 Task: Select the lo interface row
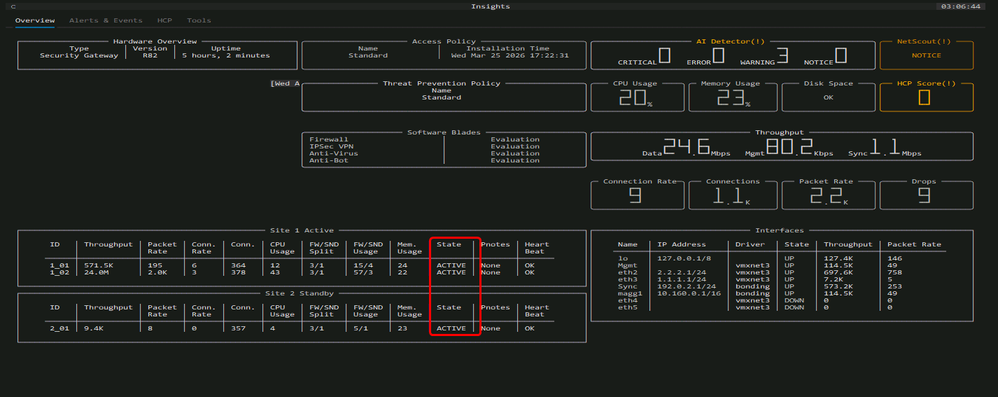pyautogui.click(x=780, y=258)
